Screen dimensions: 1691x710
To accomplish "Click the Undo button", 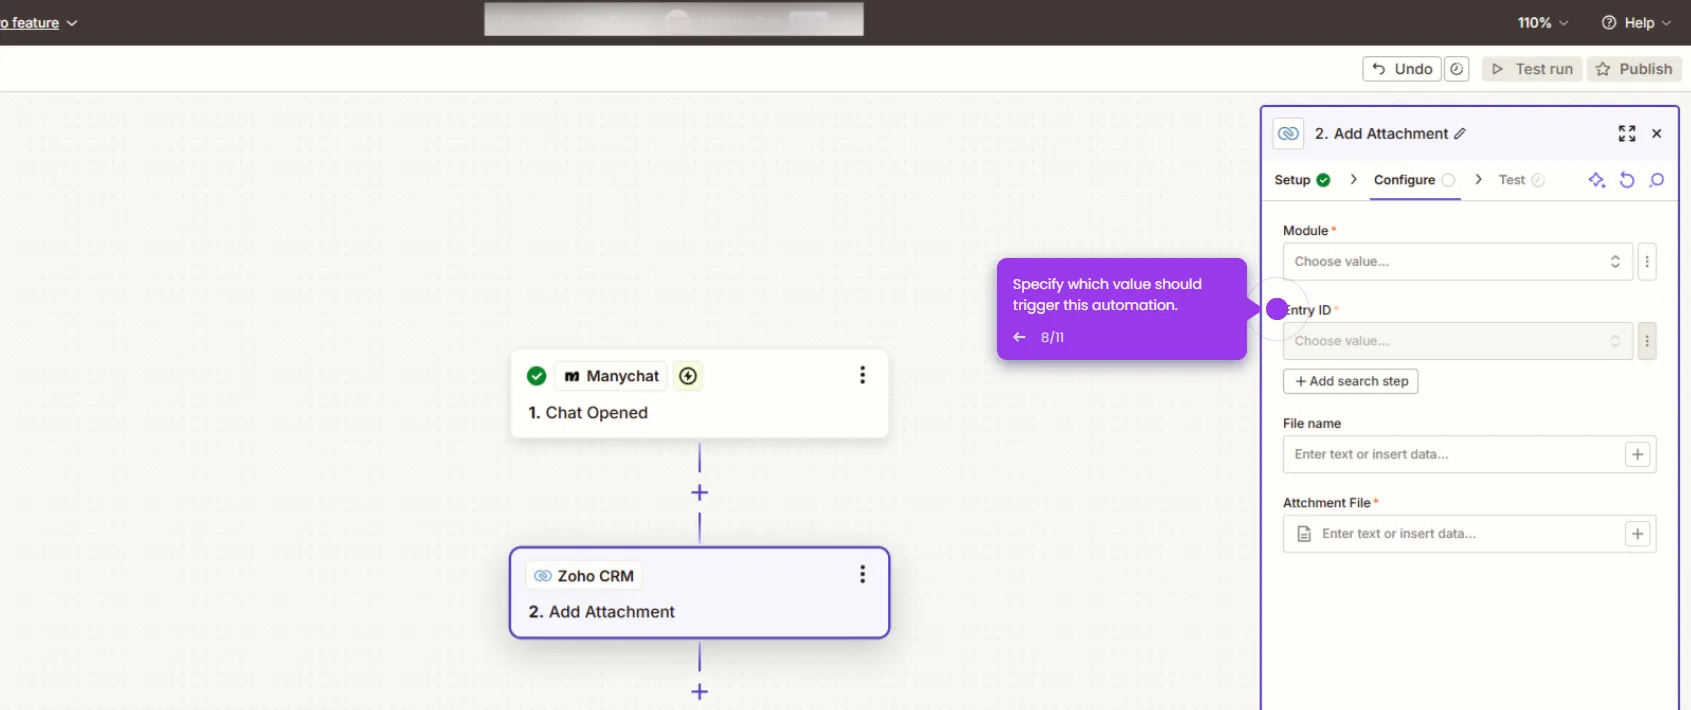I will click(1401, 69).
